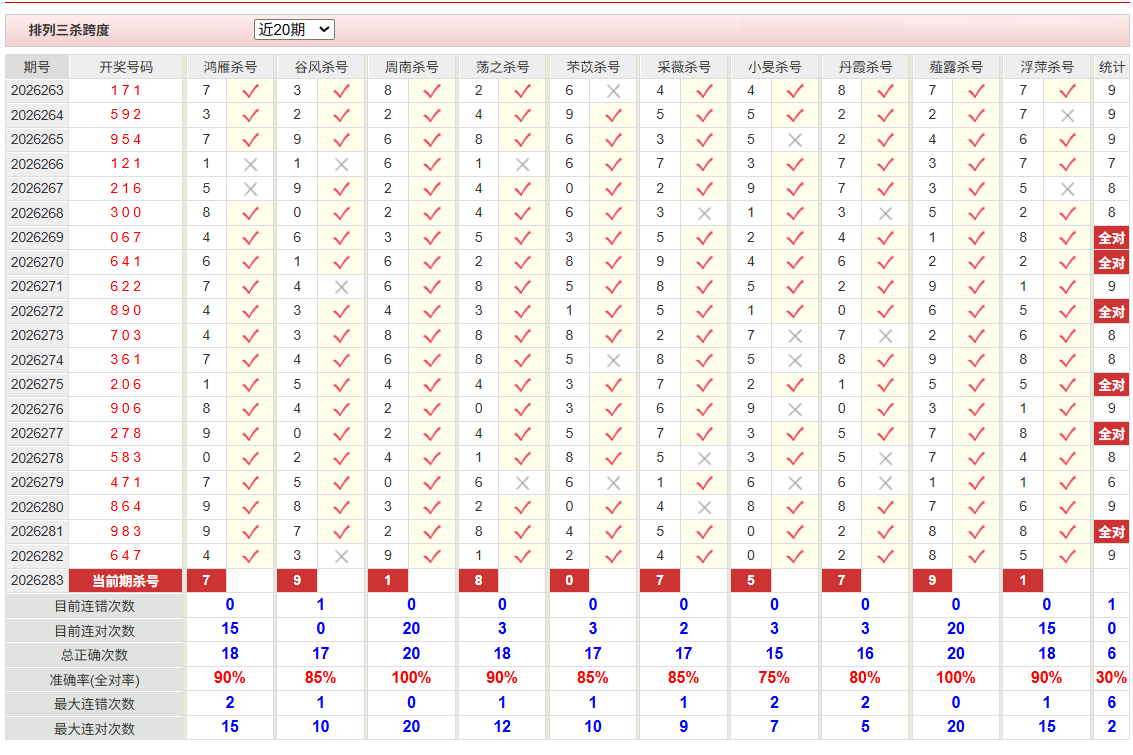Viewport: 1133px width, 755px height.
Task: Click winning number 8 9 0
Action: click(126, 311)
